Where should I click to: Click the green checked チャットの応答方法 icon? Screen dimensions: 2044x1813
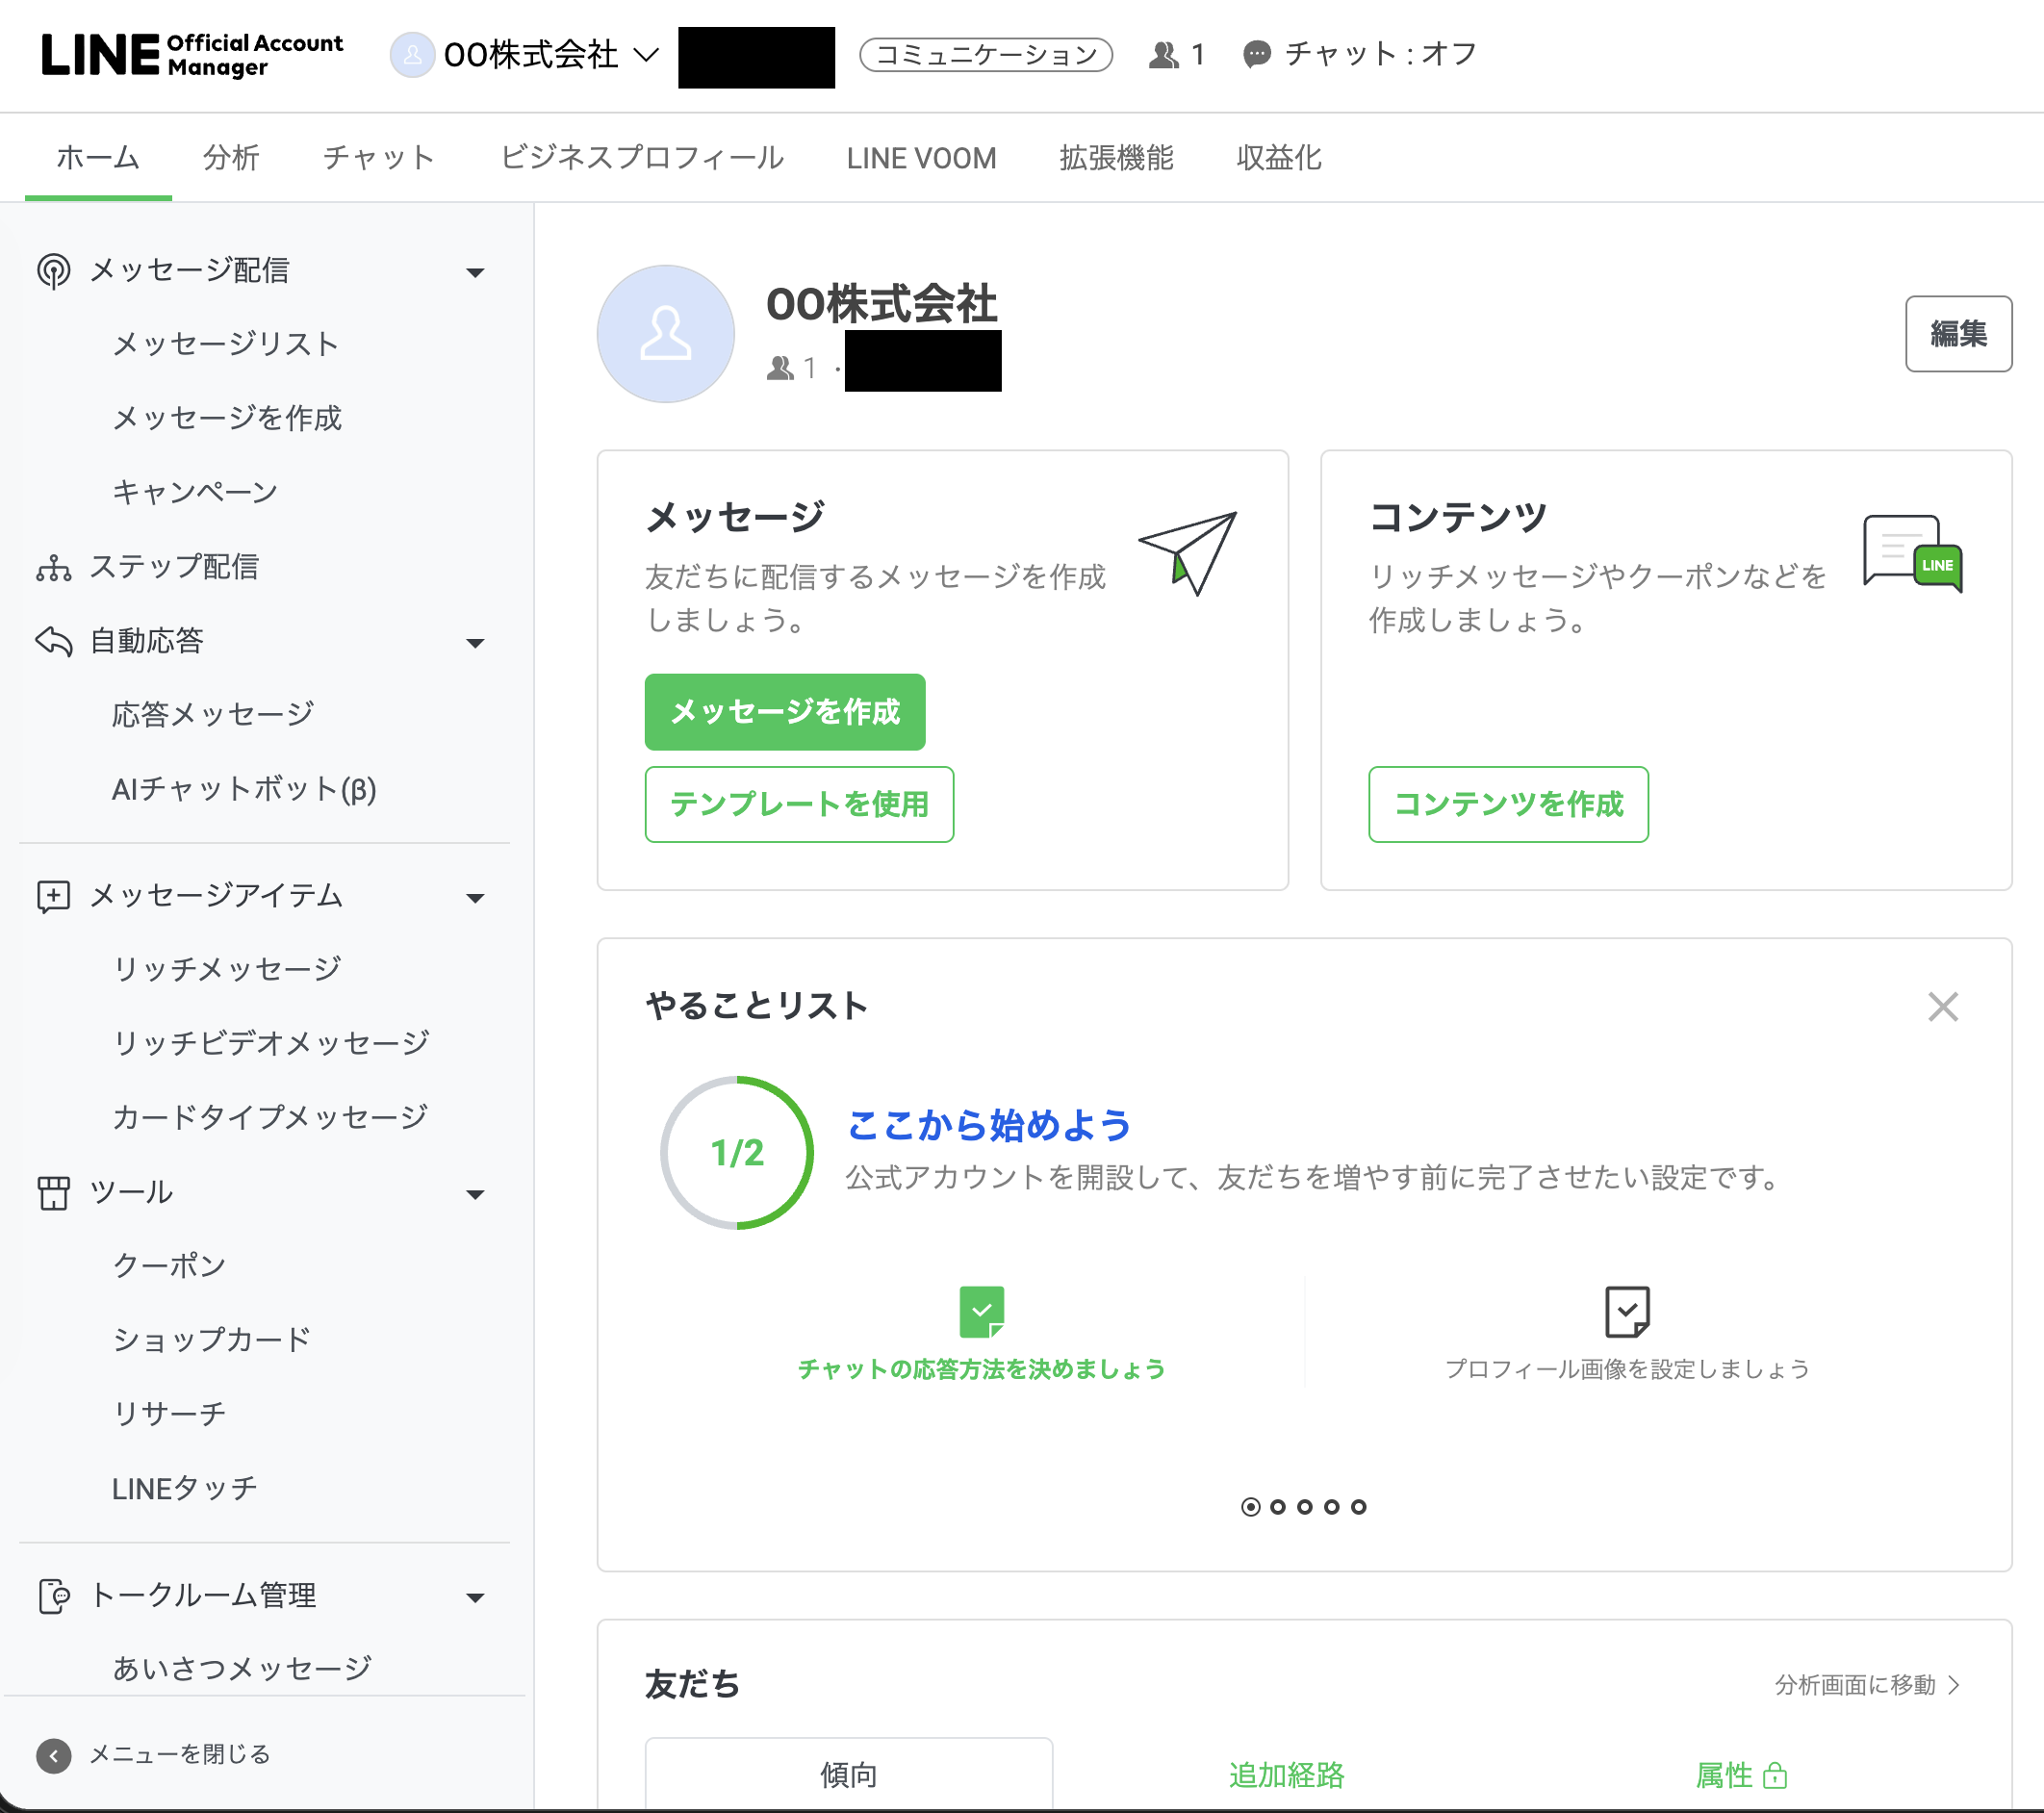click(982, 1312)
